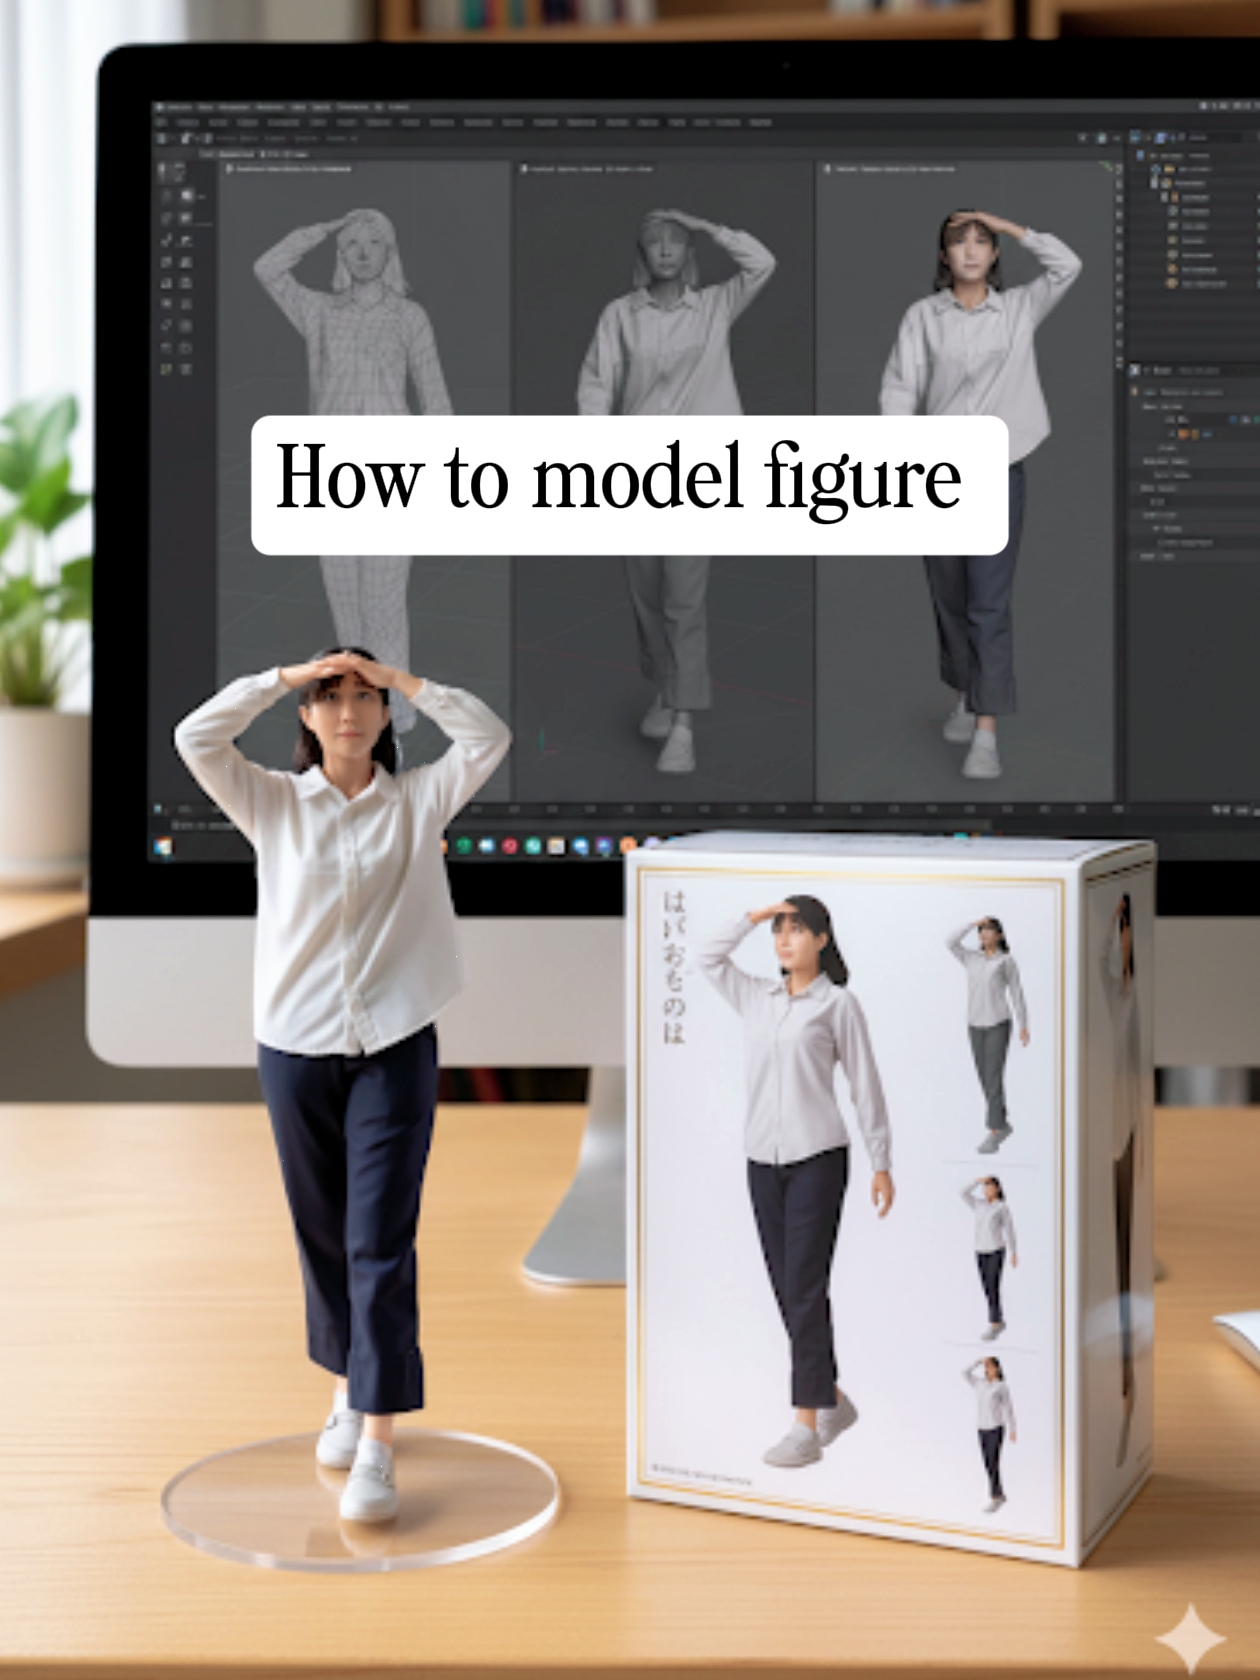Open the purple app icon in taskbar

[x=604, y=846]
